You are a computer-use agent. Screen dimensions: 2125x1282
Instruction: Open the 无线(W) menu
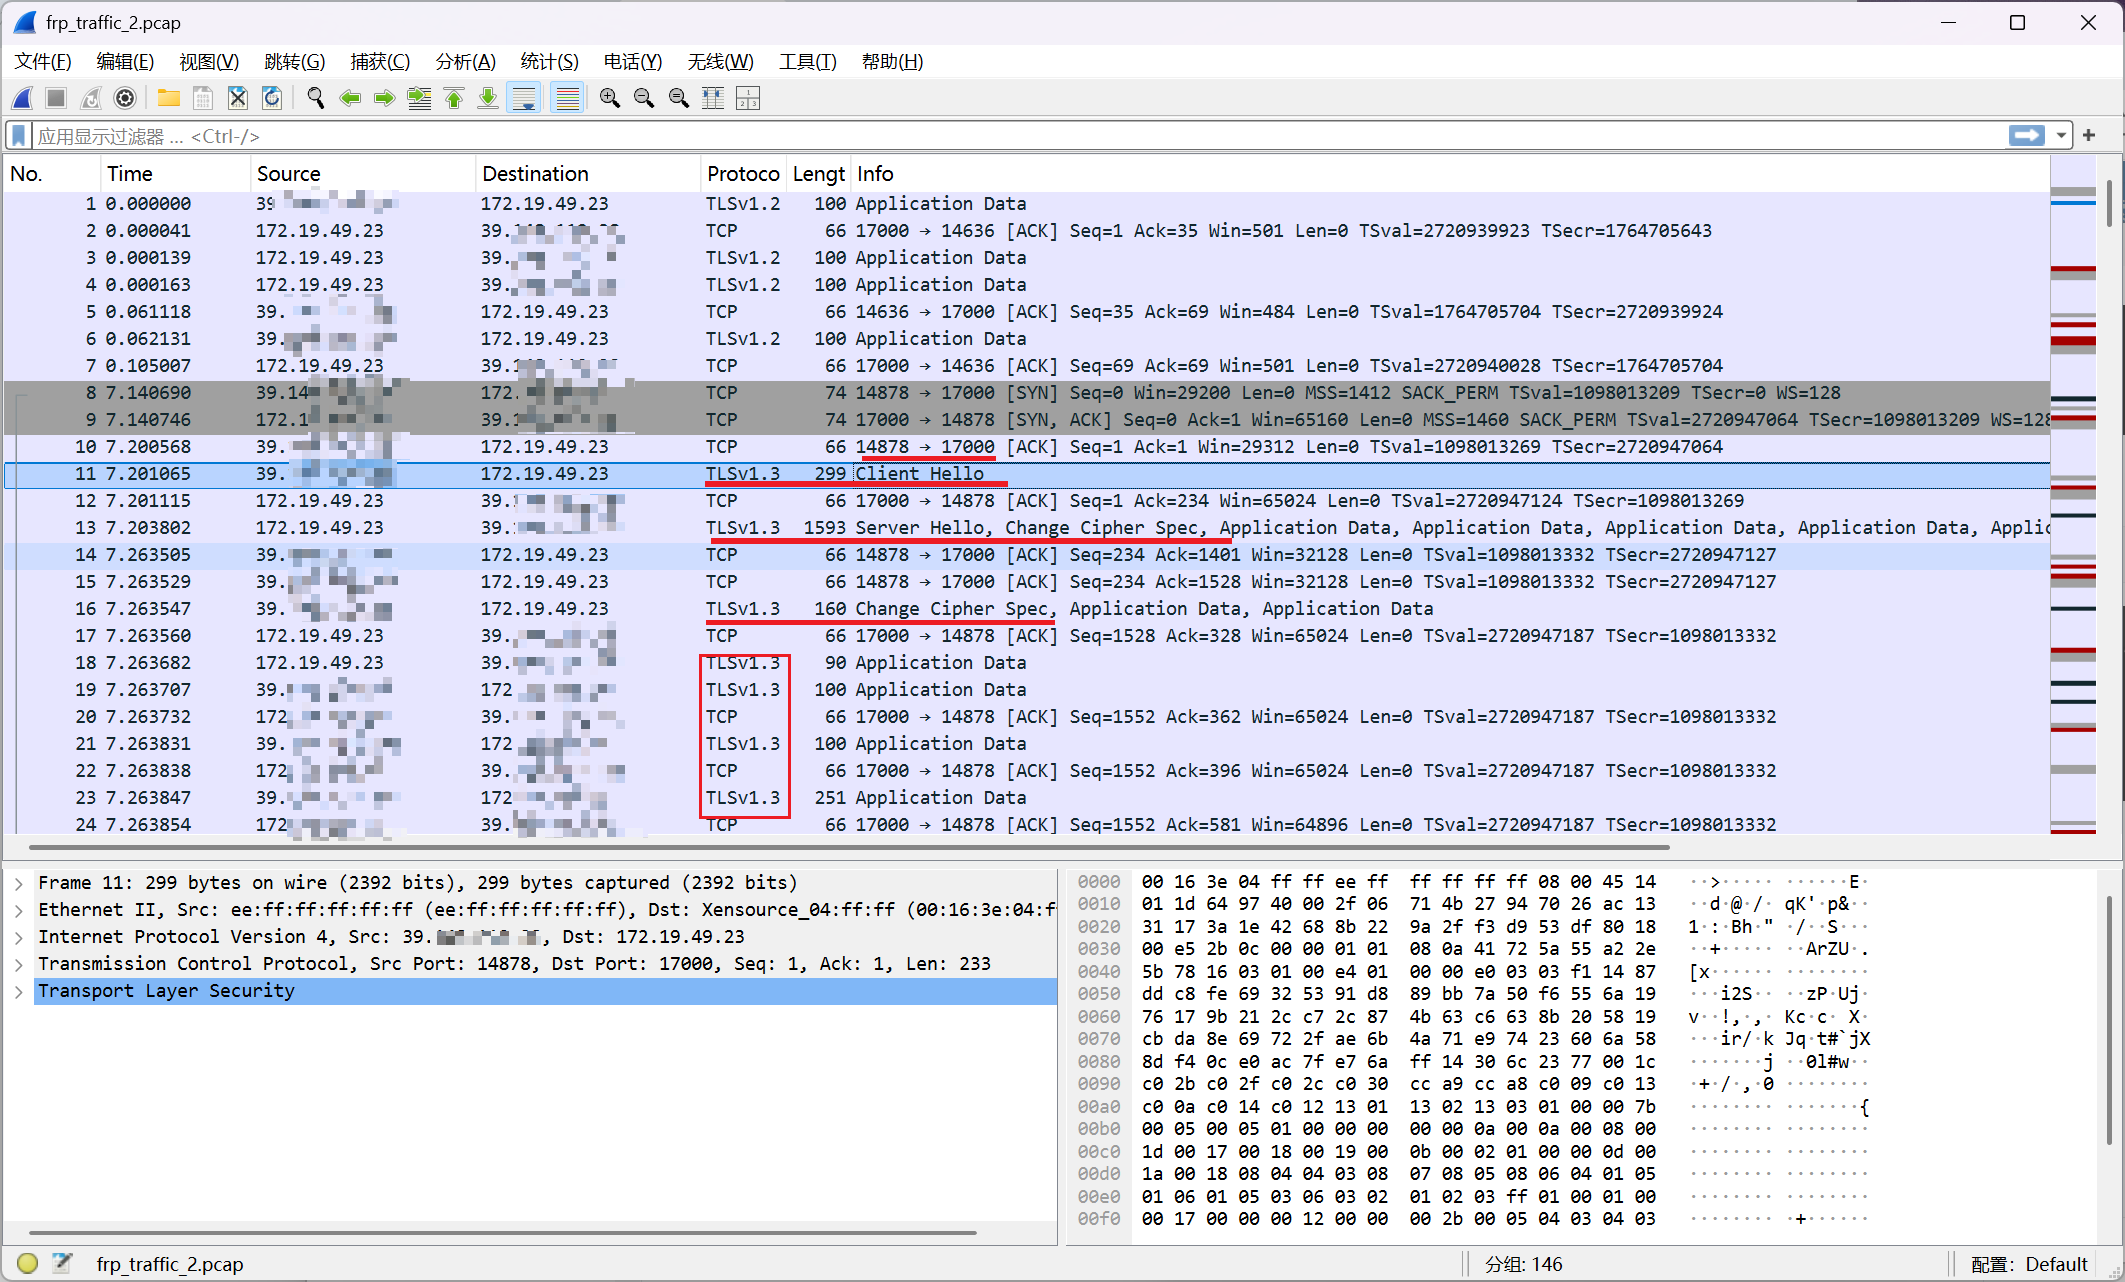tap(721, 62)
